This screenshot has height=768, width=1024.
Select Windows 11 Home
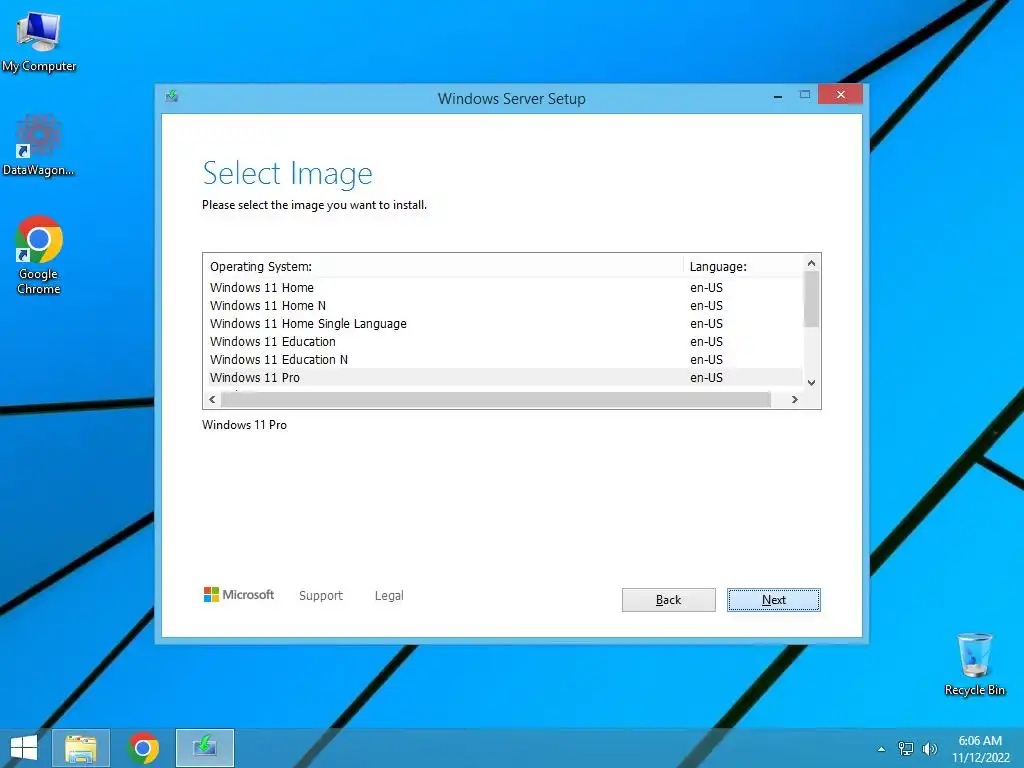coord(503,287)
